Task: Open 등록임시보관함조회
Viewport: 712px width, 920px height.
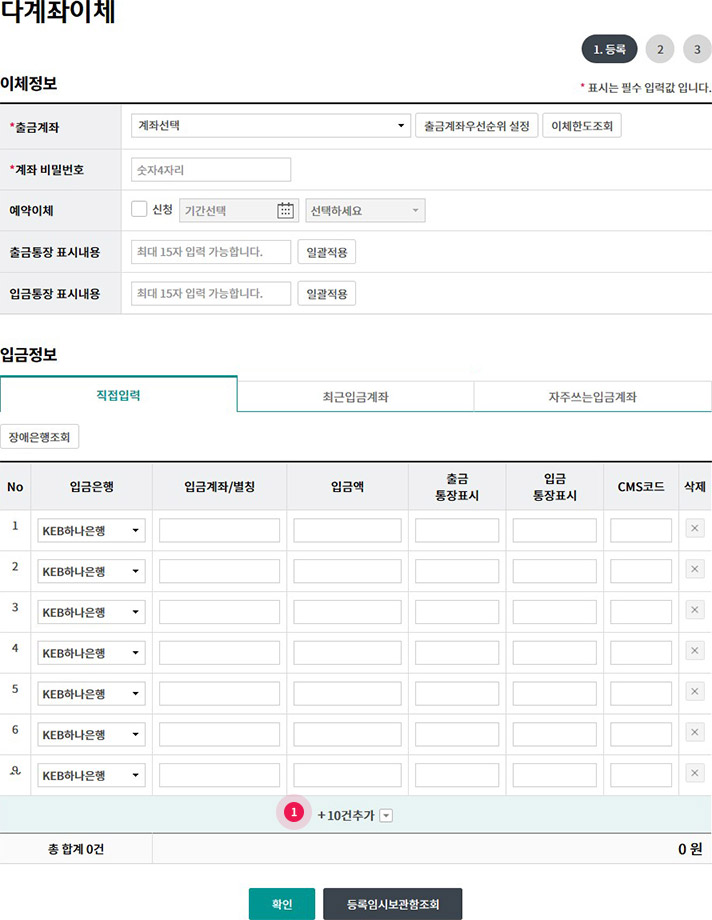Action: tap(392, 904)
